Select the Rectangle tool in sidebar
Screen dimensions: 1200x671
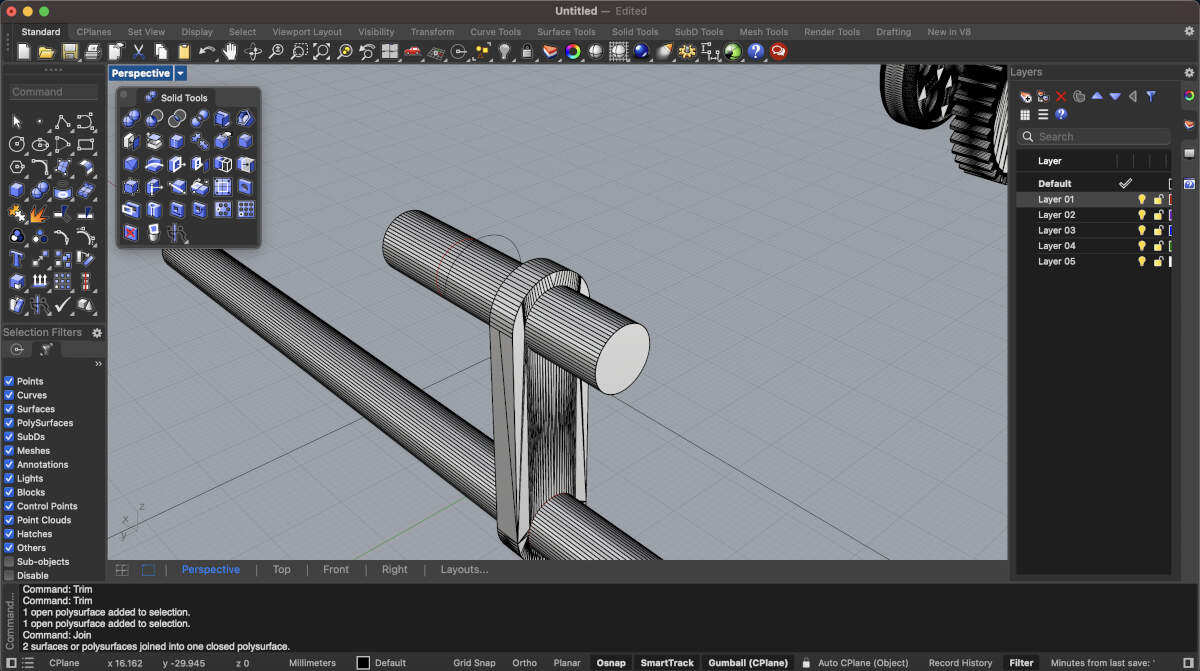(x=86, y=144)
